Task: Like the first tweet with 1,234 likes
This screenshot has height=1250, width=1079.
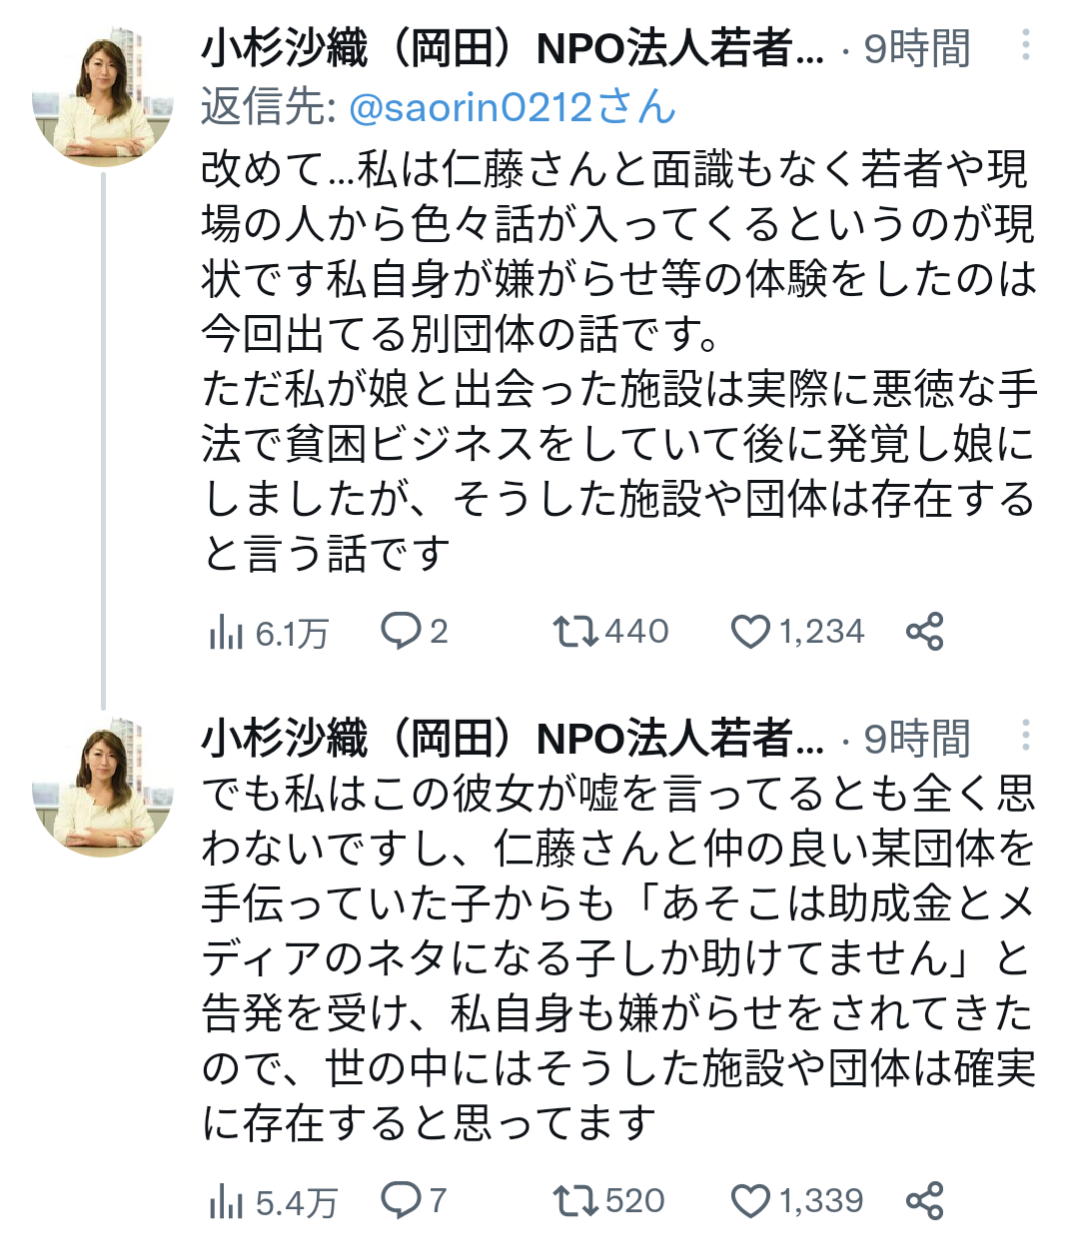Action: pos(797,631)
